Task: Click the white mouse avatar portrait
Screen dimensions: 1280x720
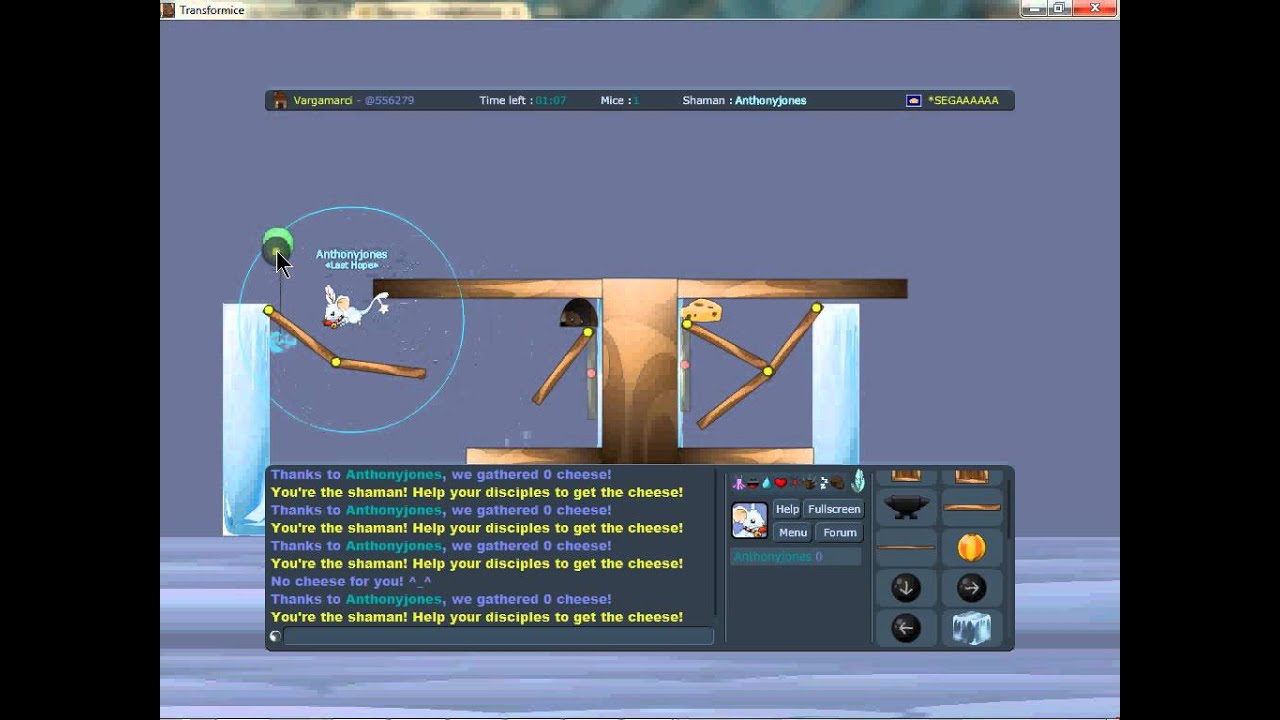Action: 749,520
